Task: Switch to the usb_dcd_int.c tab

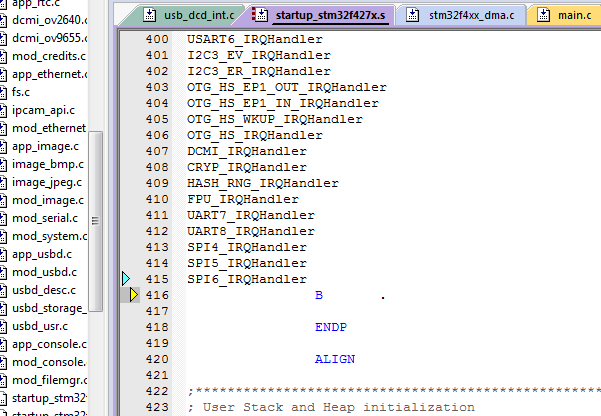Action: [x=188, y=15]
